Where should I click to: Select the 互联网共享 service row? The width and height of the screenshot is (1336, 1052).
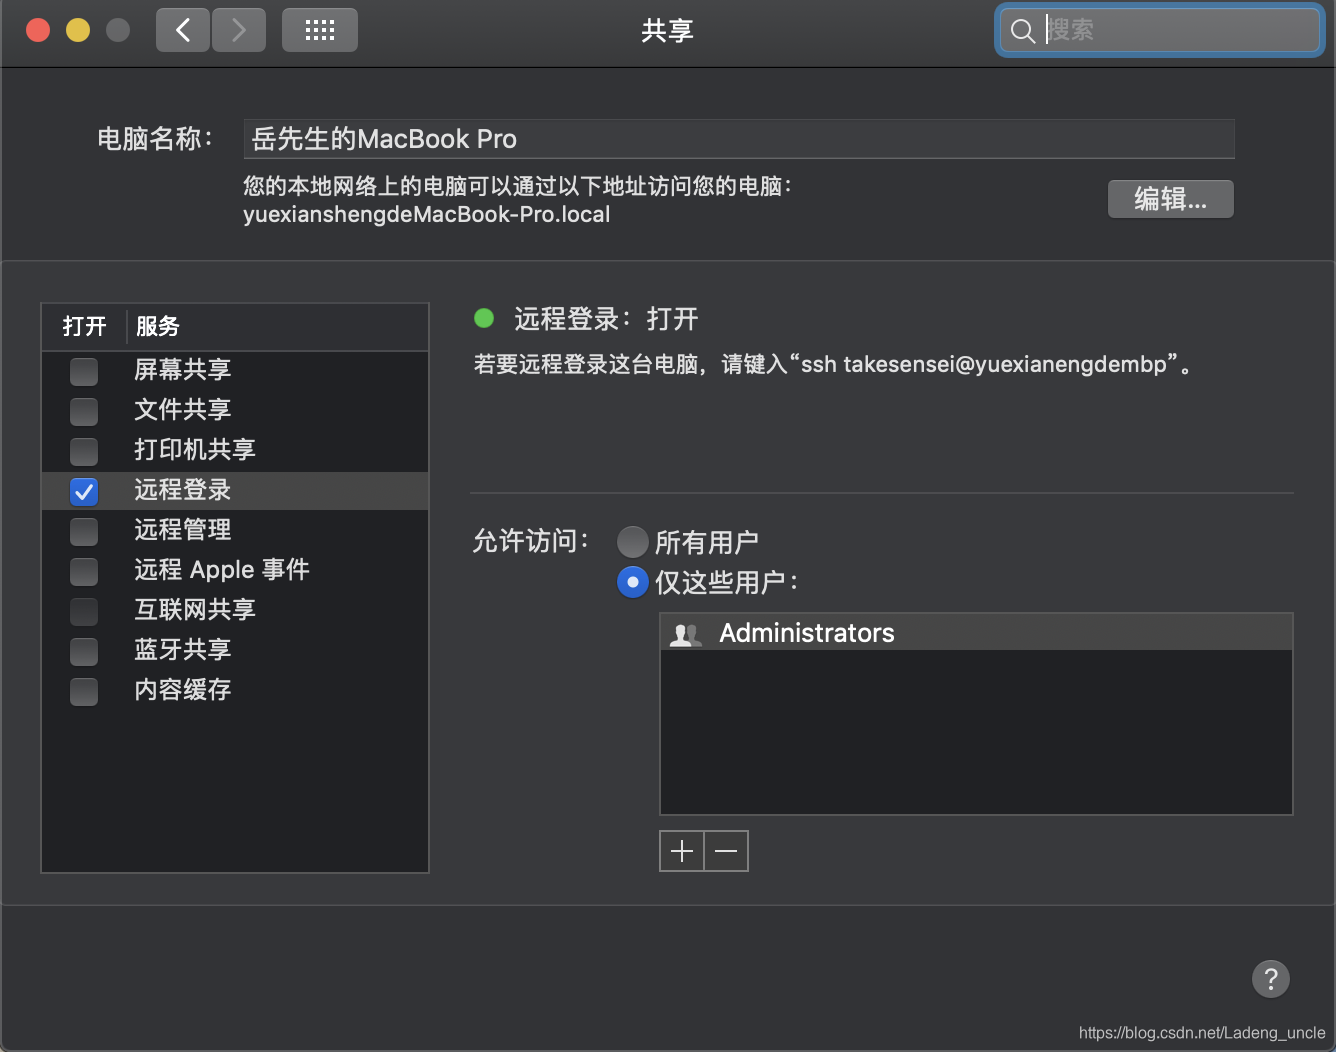click(235, 610)
